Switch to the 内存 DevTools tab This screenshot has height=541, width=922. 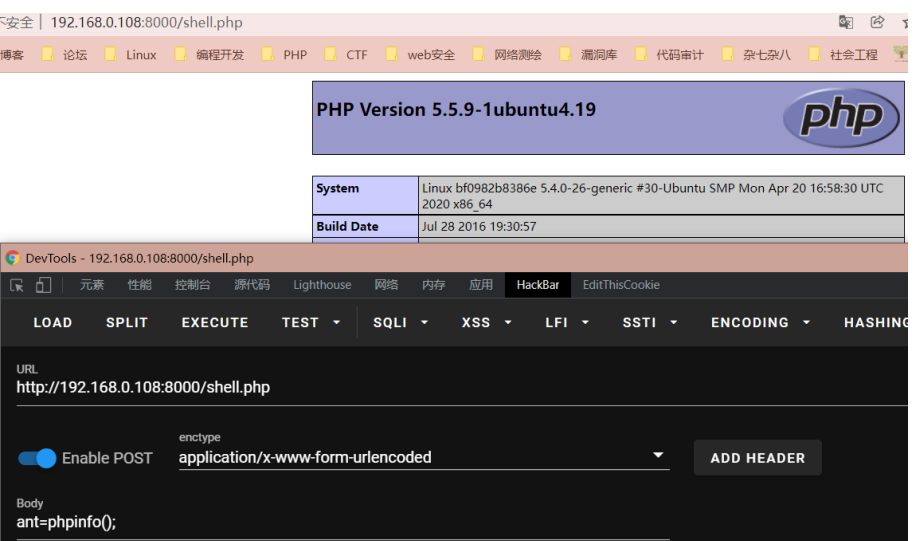[x=433, y=285]
